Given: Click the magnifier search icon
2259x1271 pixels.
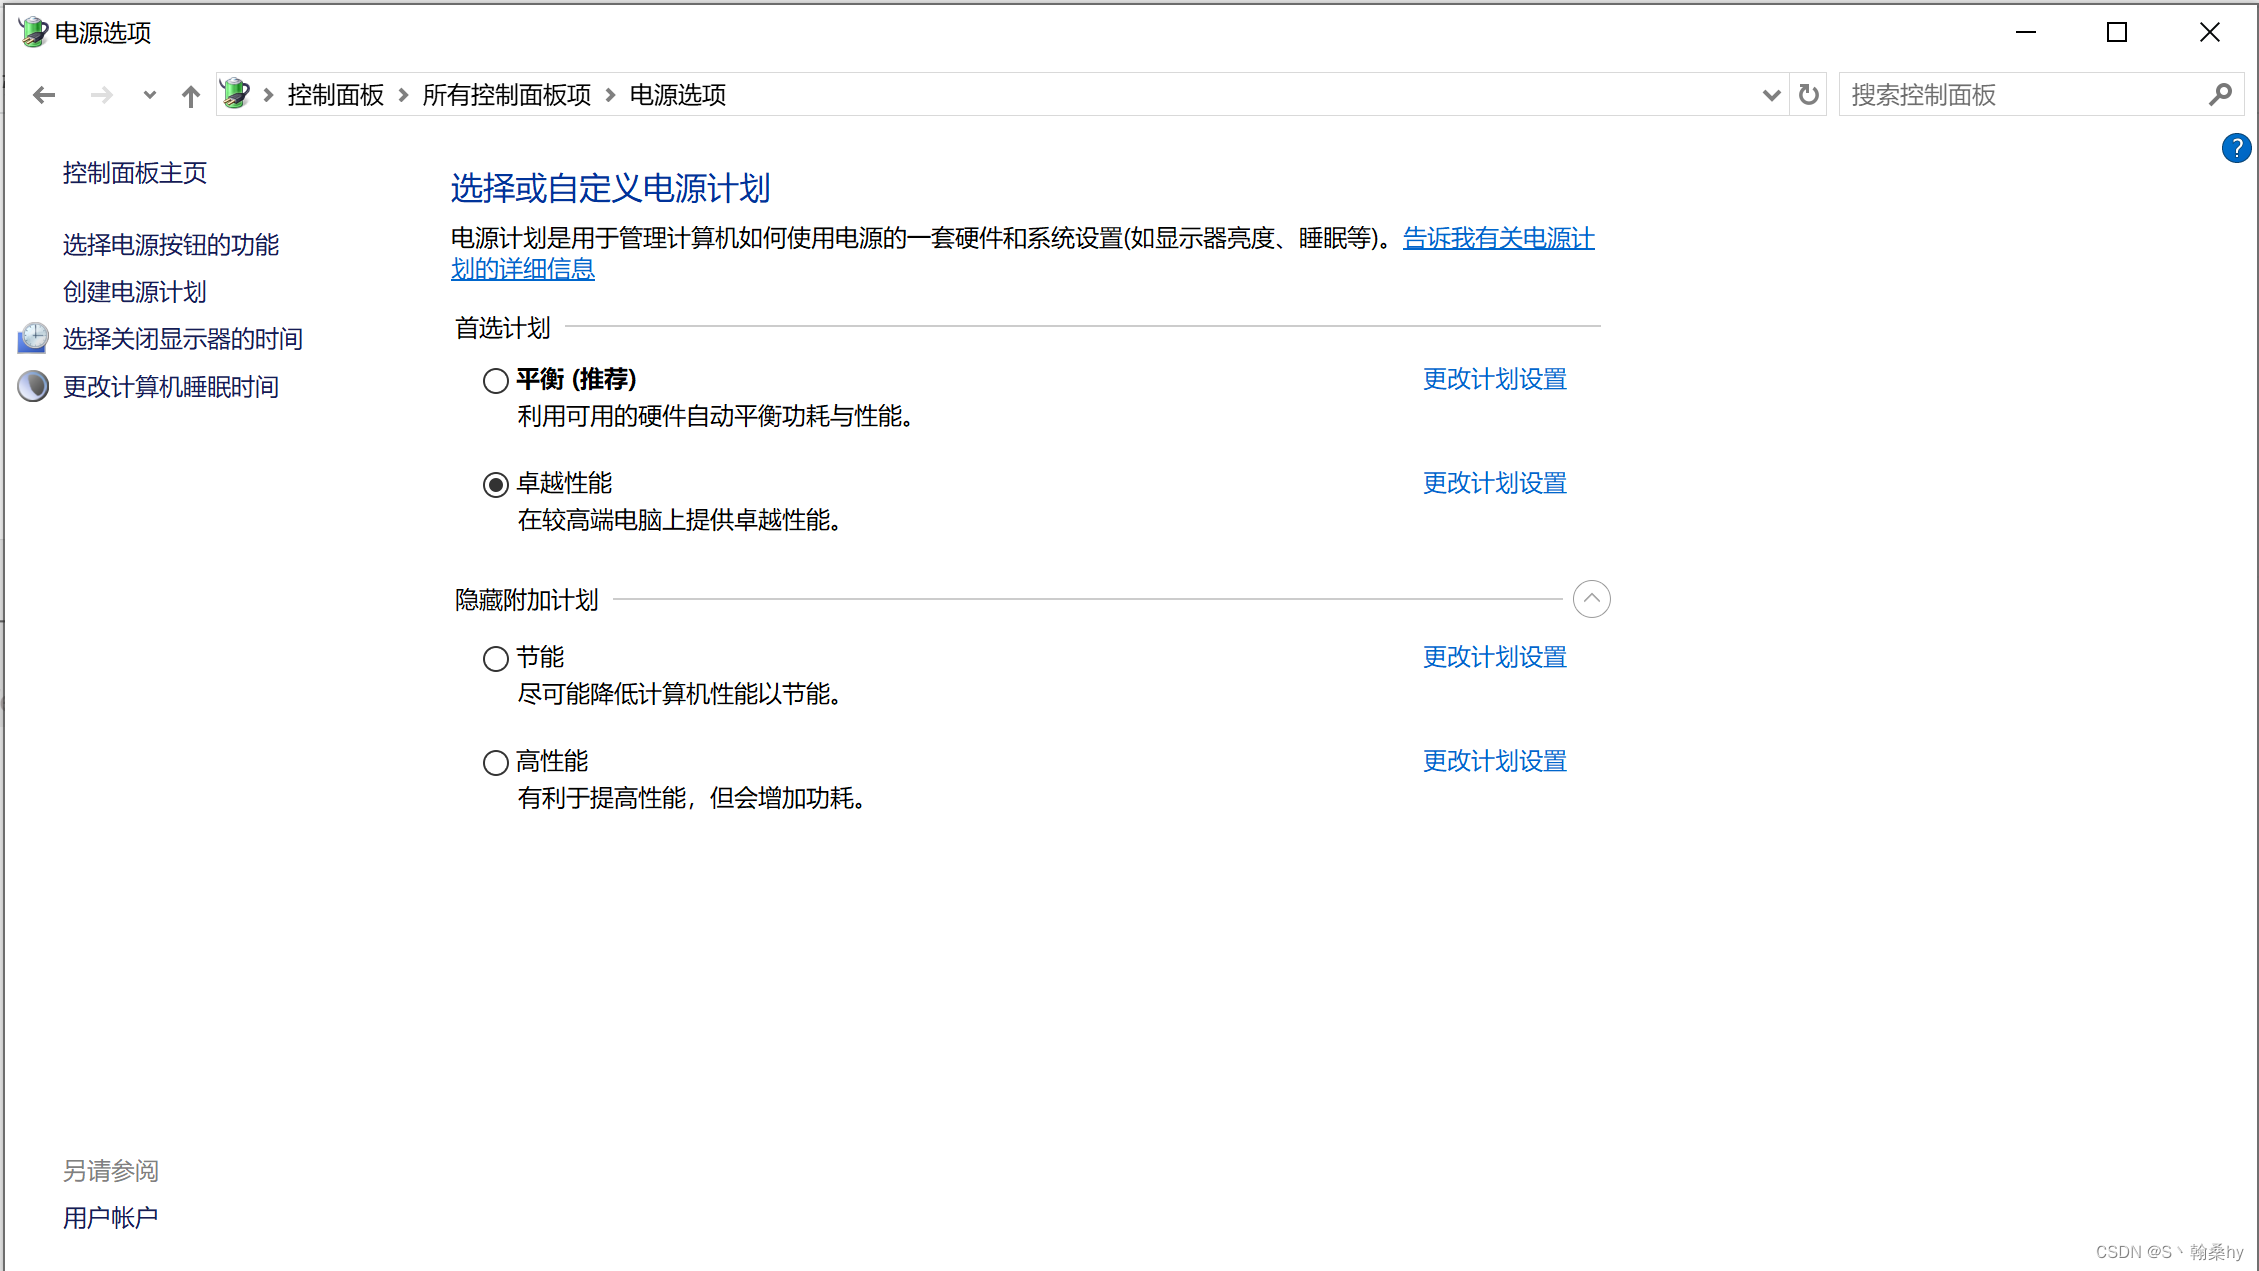Looking at the screenshot, I should pos(2220,95).
